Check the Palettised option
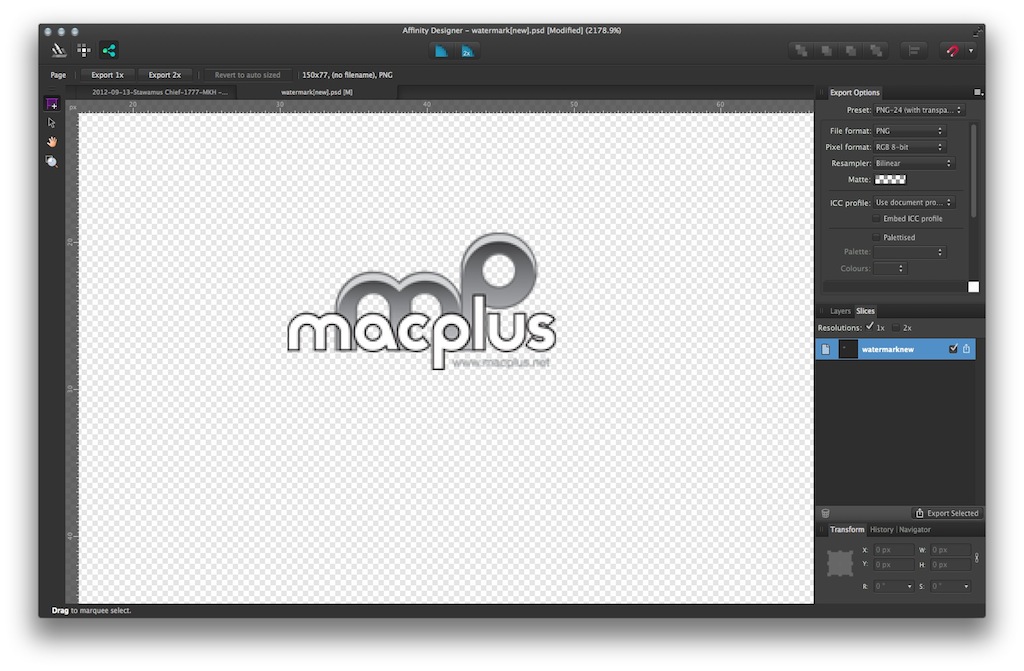 [x=876, y=237]
